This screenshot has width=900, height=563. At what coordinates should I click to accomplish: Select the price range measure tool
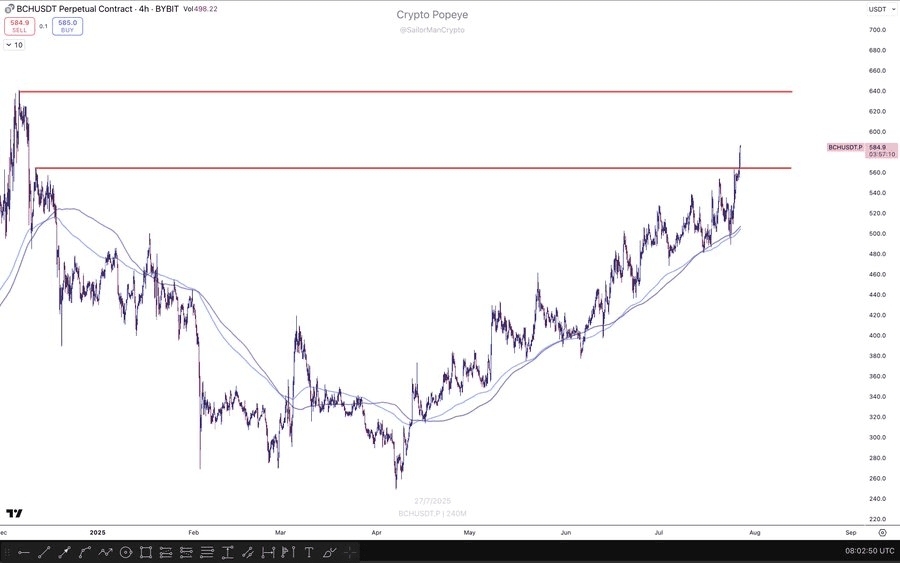(x=228, y=552)
